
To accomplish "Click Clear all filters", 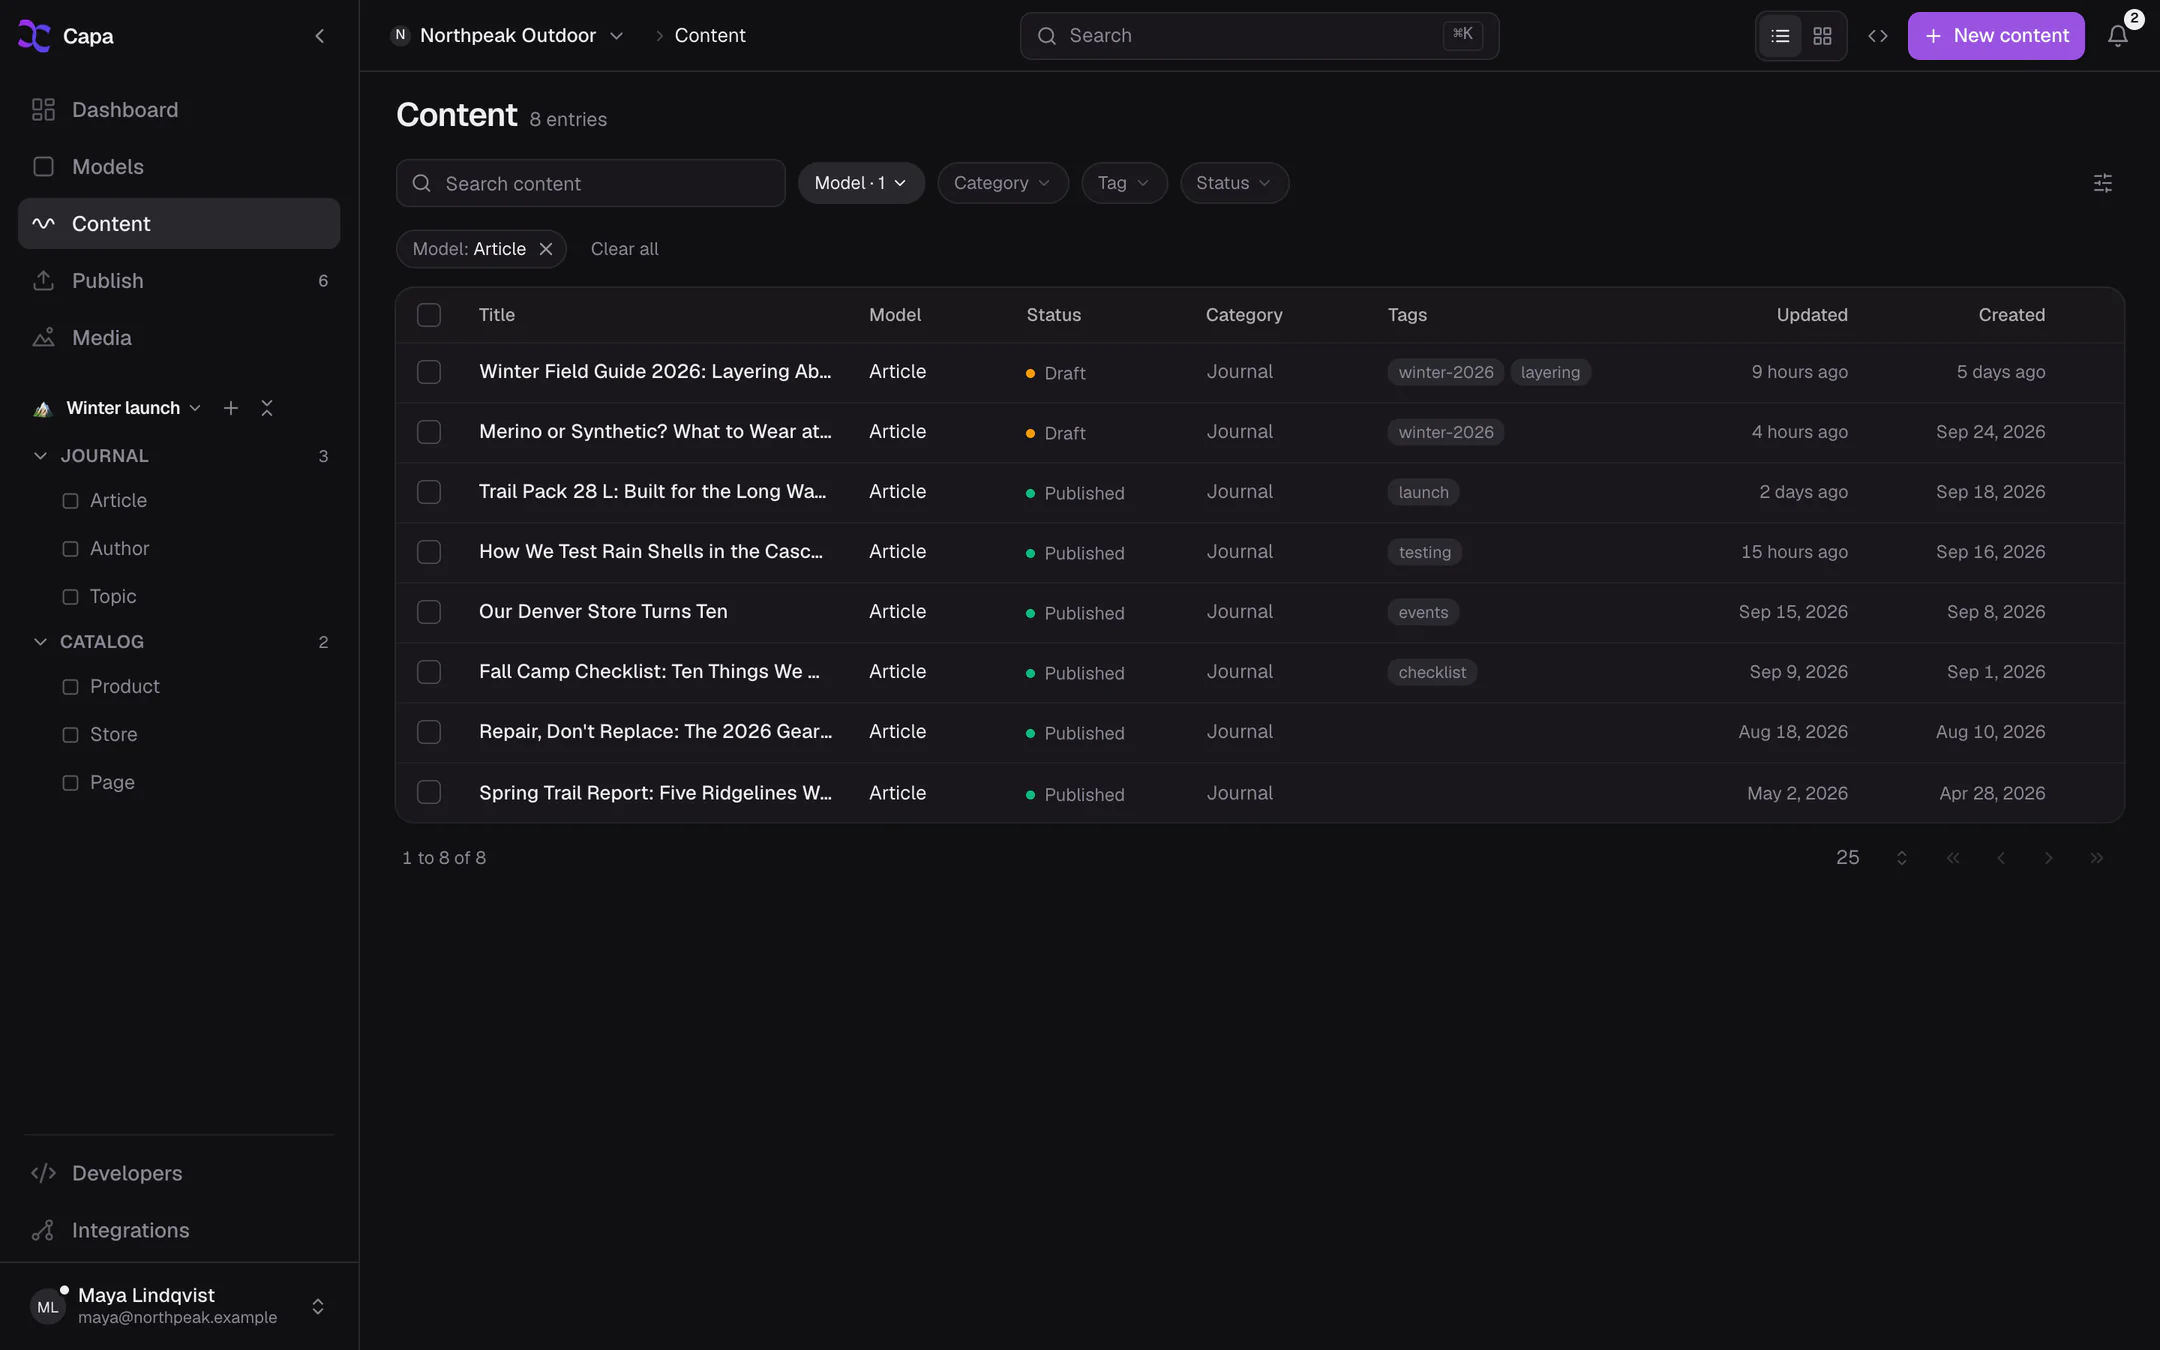I will [624, 249].
